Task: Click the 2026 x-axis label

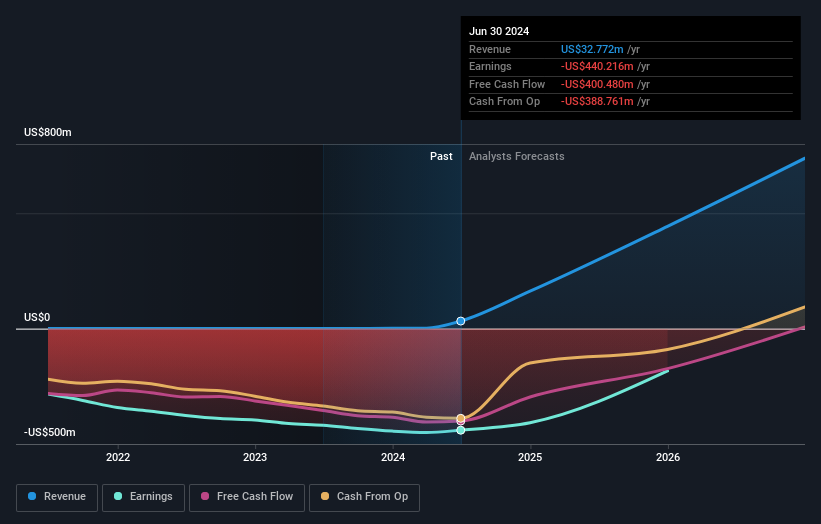Action: click(668, 458)
